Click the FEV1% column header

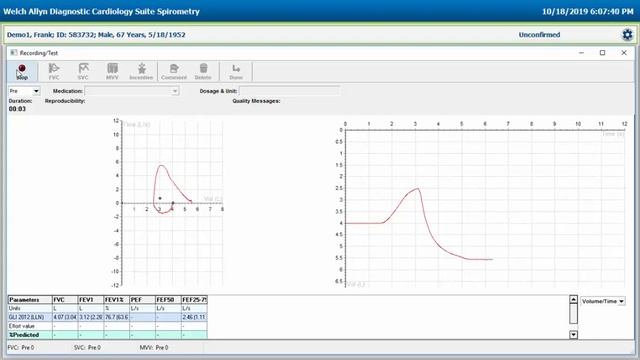coord(116,300)
